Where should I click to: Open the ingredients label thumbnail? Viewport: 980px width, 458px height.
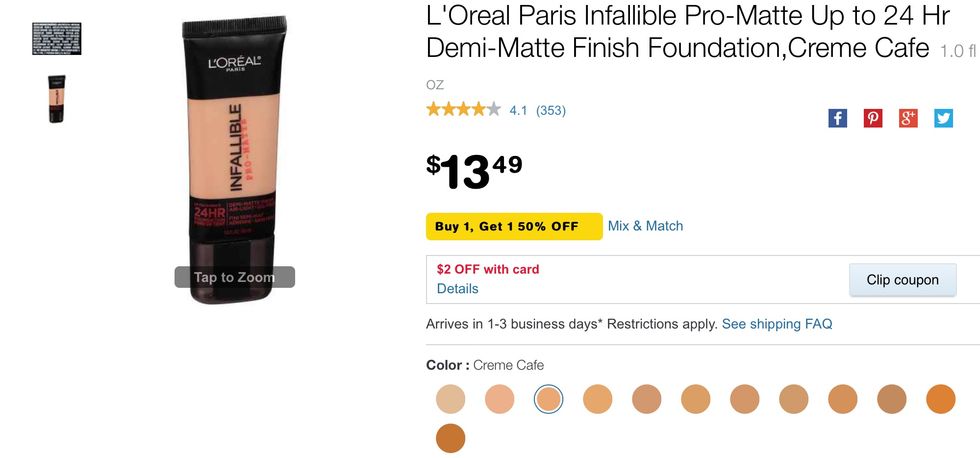(56, 39)
